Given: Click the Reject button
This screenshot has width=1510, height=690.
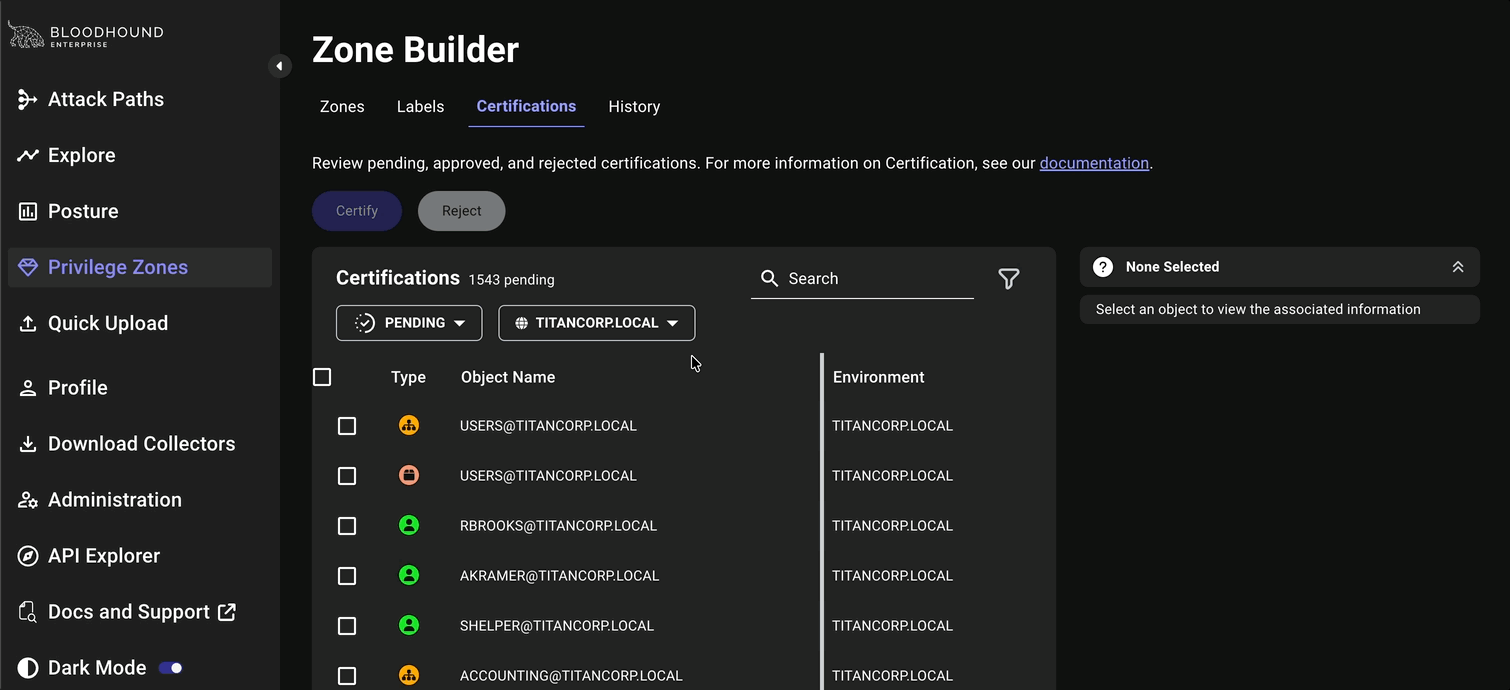Looking at the screenshot, I should (462, 211).
